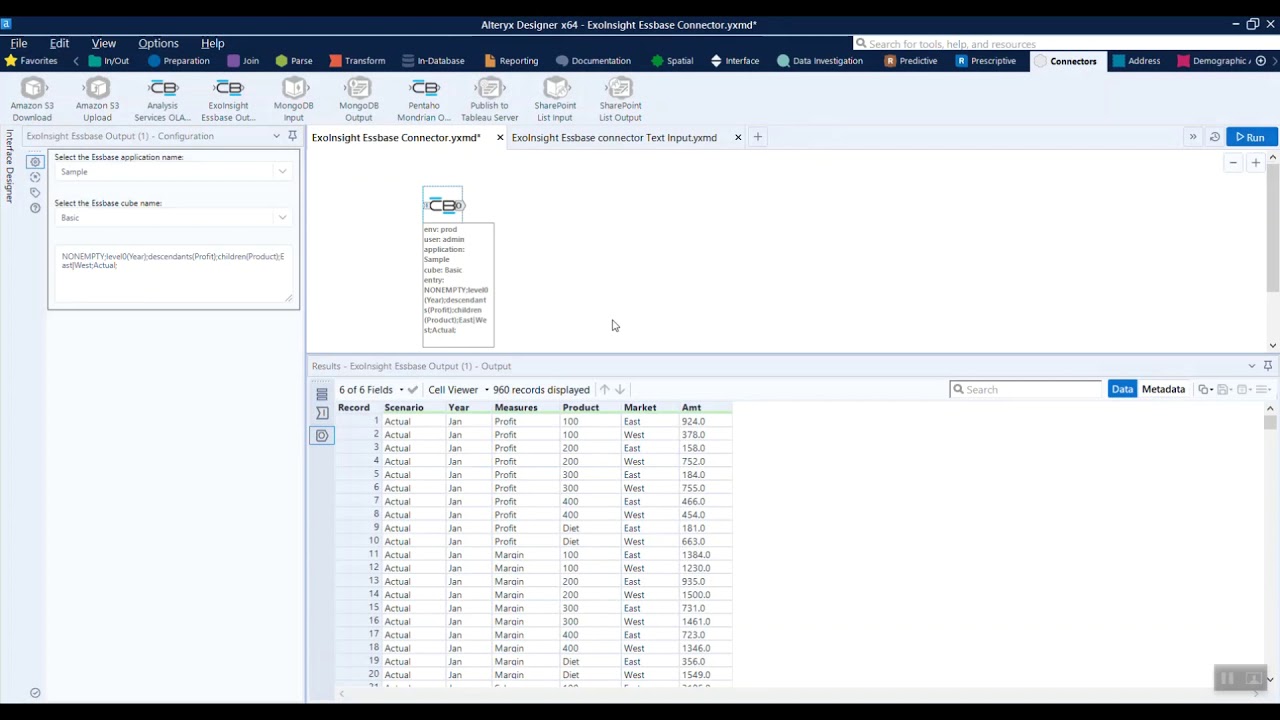The image size is (1280, 720).
Task: Open the copy results dropdown icon
Action: [x=1206, y=390]
